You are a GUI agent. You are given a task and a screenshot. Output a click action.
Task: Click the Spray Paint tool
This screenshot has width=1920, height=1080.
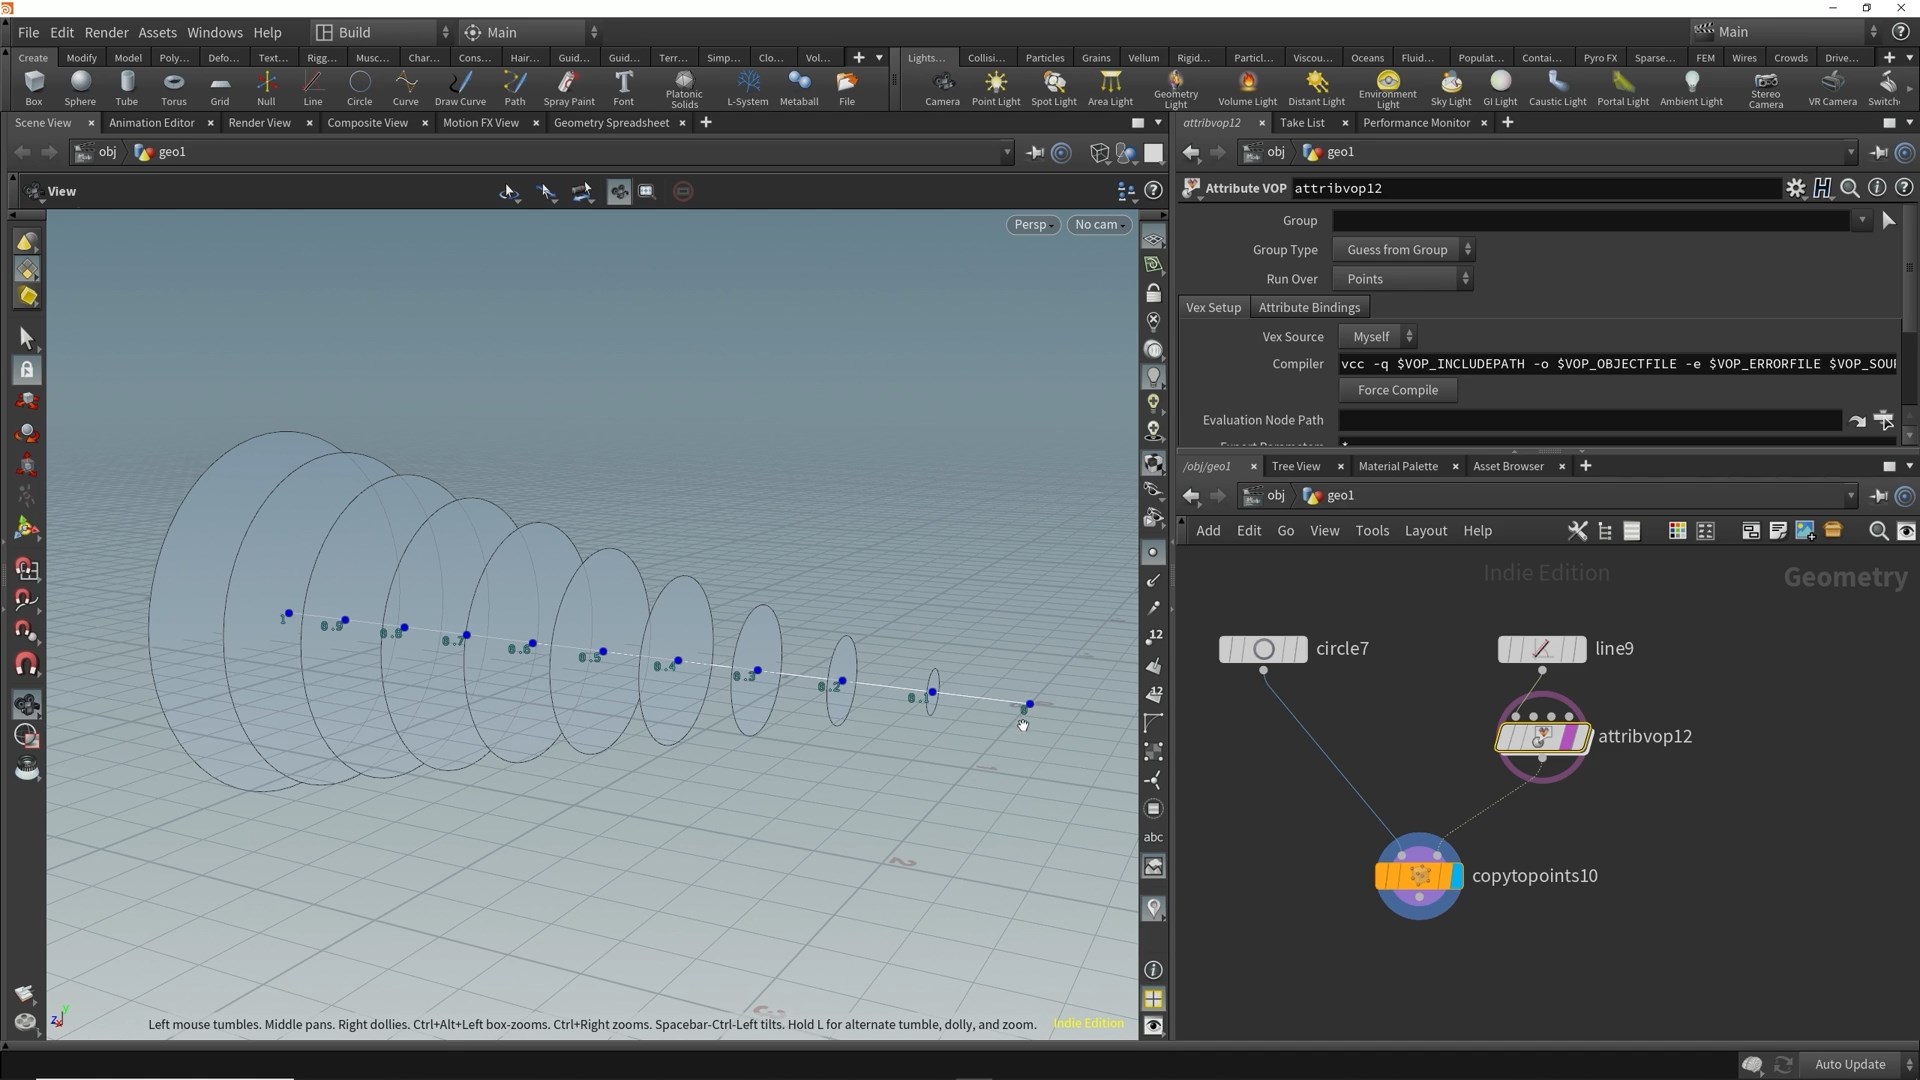coord(569,88)
